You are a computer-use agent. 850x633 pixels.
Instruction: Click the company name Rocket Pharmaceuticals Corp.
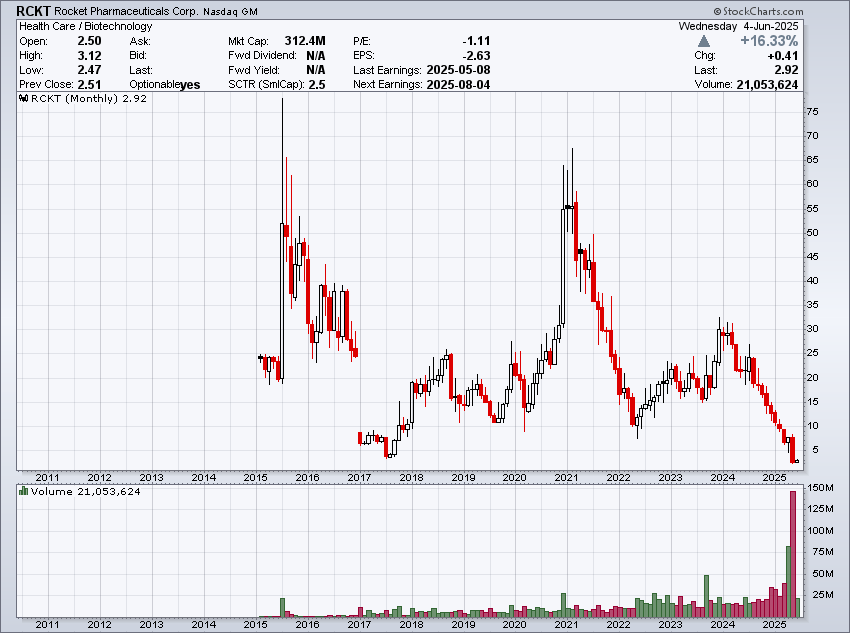coord(126,11)
